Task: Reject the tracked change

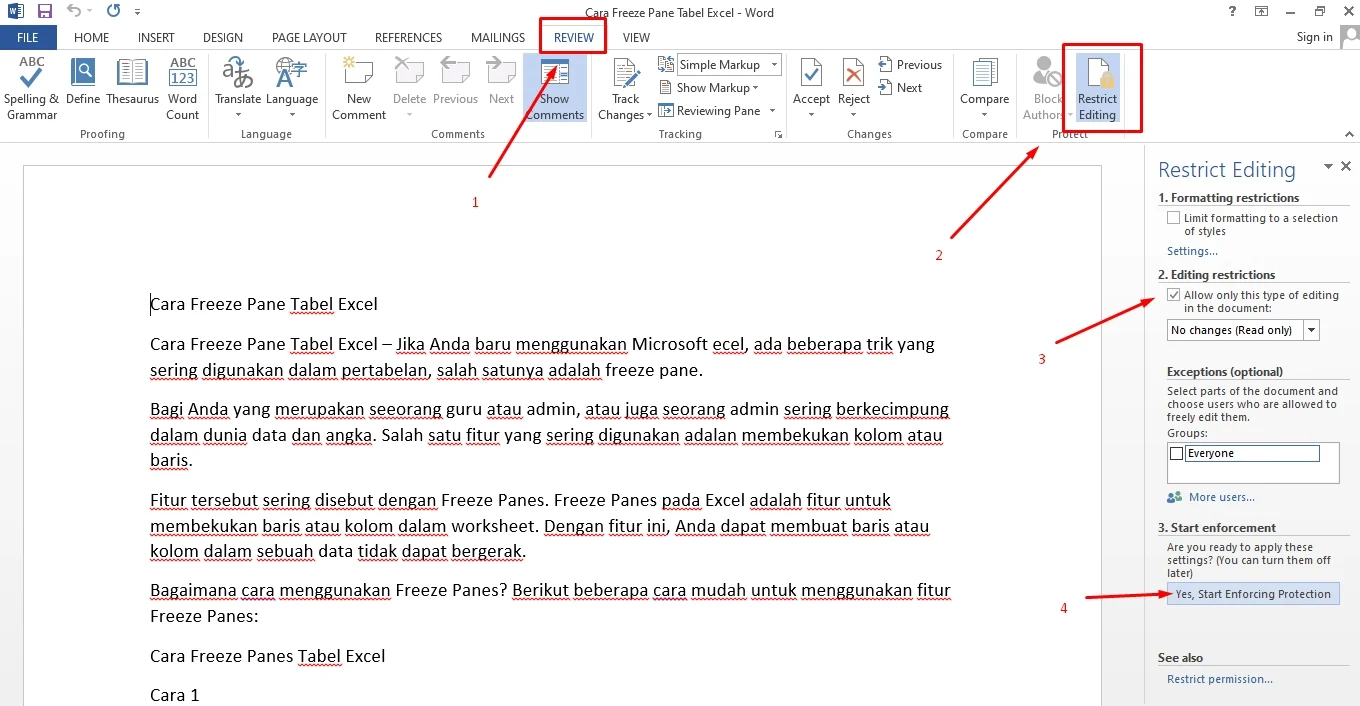Action: tap(854, 89)
